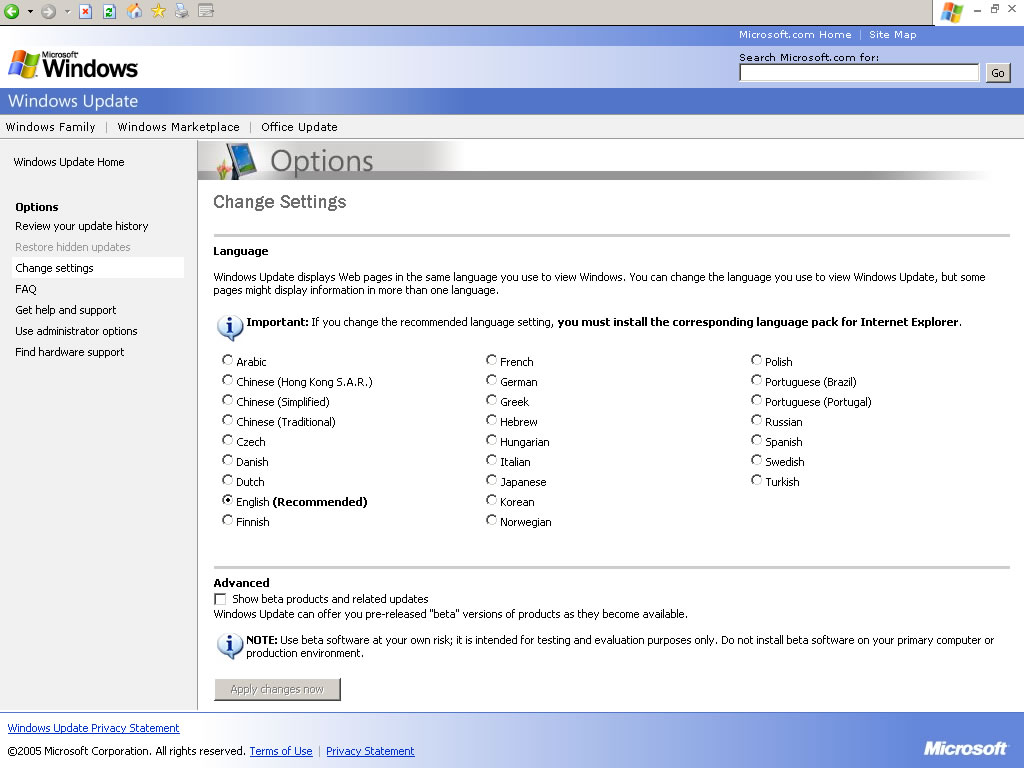Open Use administrator options
The width and height of the screenshot is (1024, 768).
76,330
